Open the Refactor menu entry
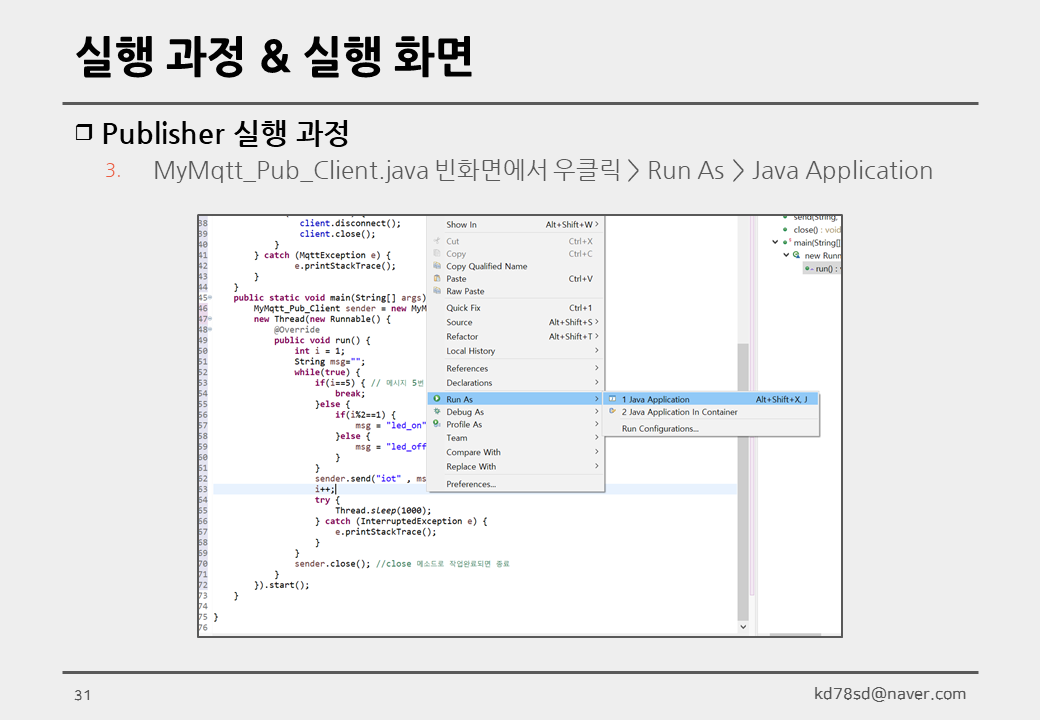The height and width of the screenshot is (720, 1040). (x=516, y=337)
